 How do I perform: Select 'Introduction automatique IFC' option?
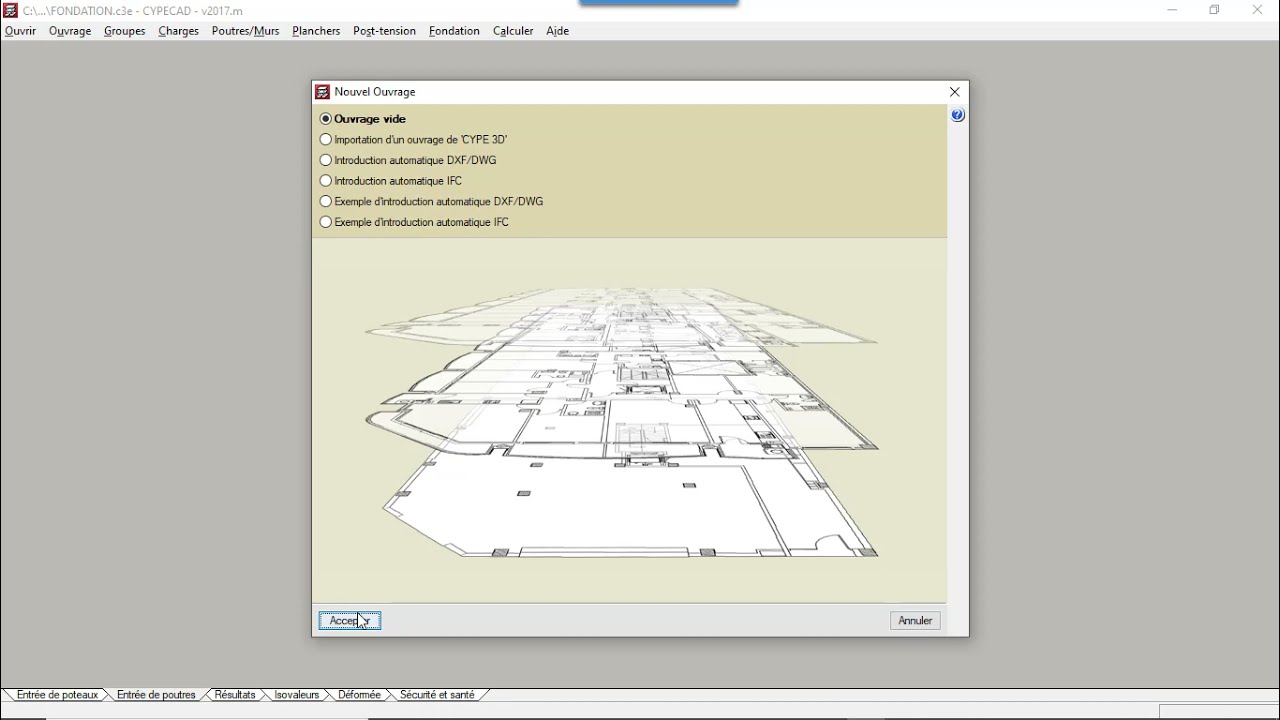[x=391, y=181]
